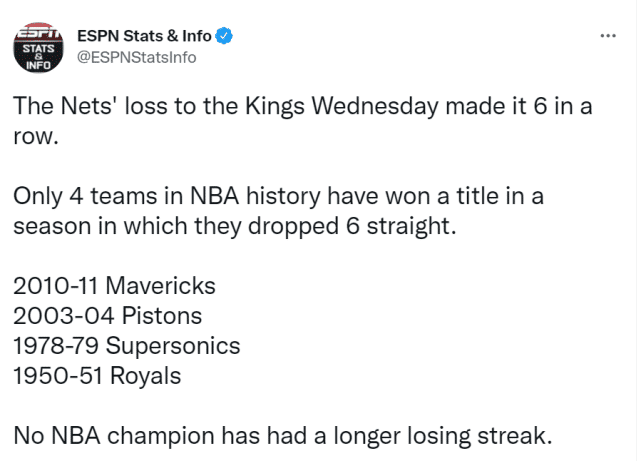The height and width of the screenshot is (461, 641).
Task: Open the ESPN Stats & Info profile avatar
Action: [x=38, y=49]
